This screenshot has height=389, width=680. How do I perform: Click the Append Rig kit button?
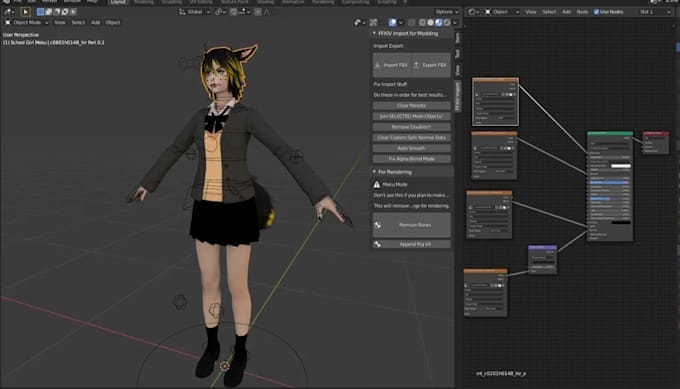[x=412, y=245]
